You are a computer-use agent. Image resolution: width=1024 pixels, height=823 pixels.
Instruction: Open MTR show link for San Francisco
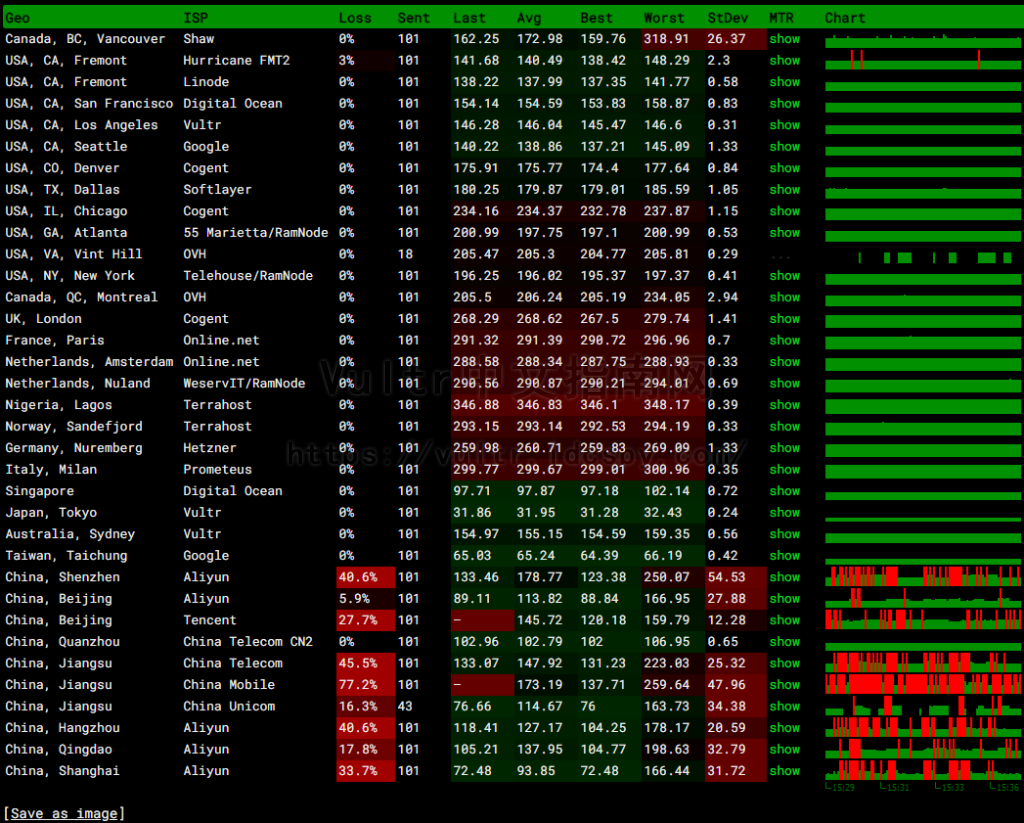tap(784, 104)
